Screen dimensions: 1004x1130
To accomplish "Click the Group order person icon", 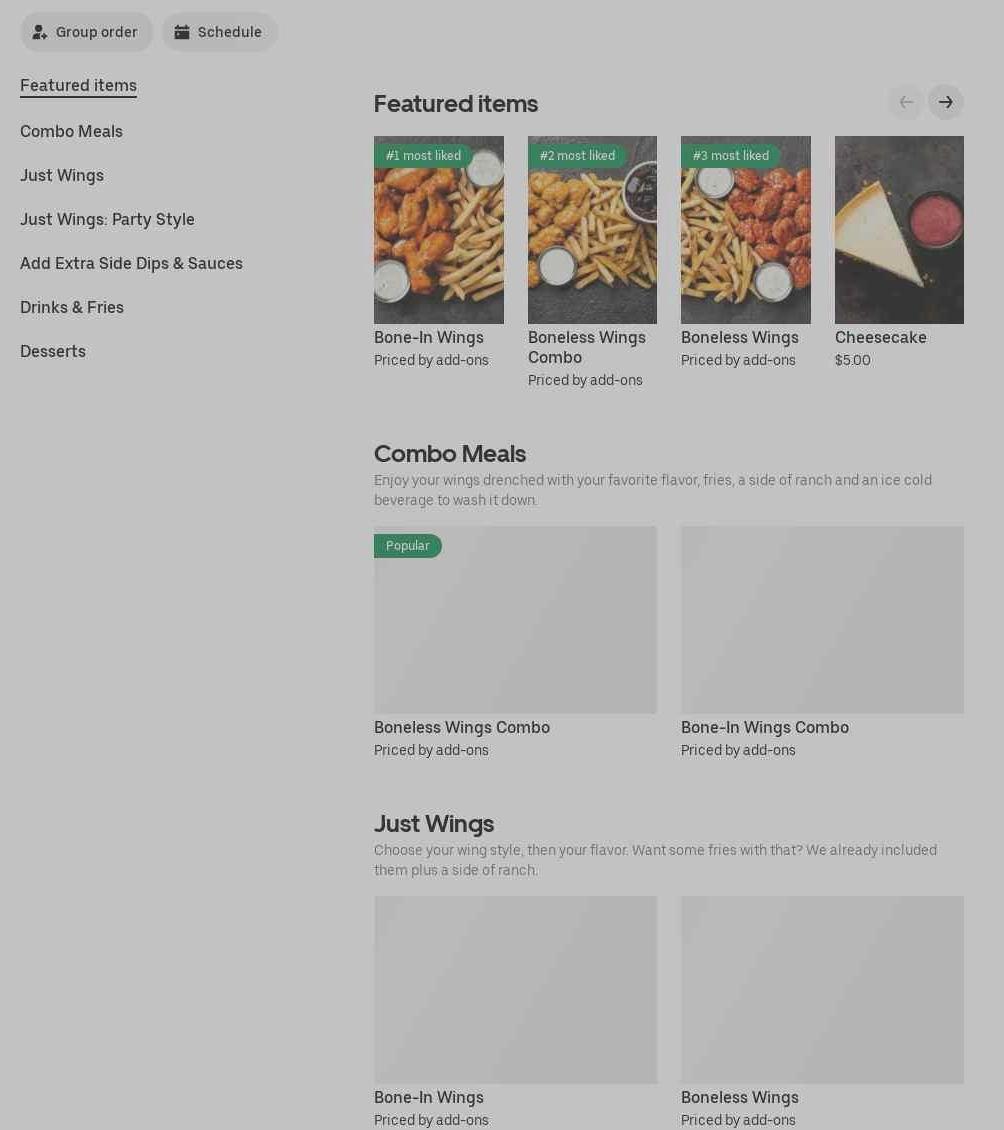I will click(x=40, y=32).
